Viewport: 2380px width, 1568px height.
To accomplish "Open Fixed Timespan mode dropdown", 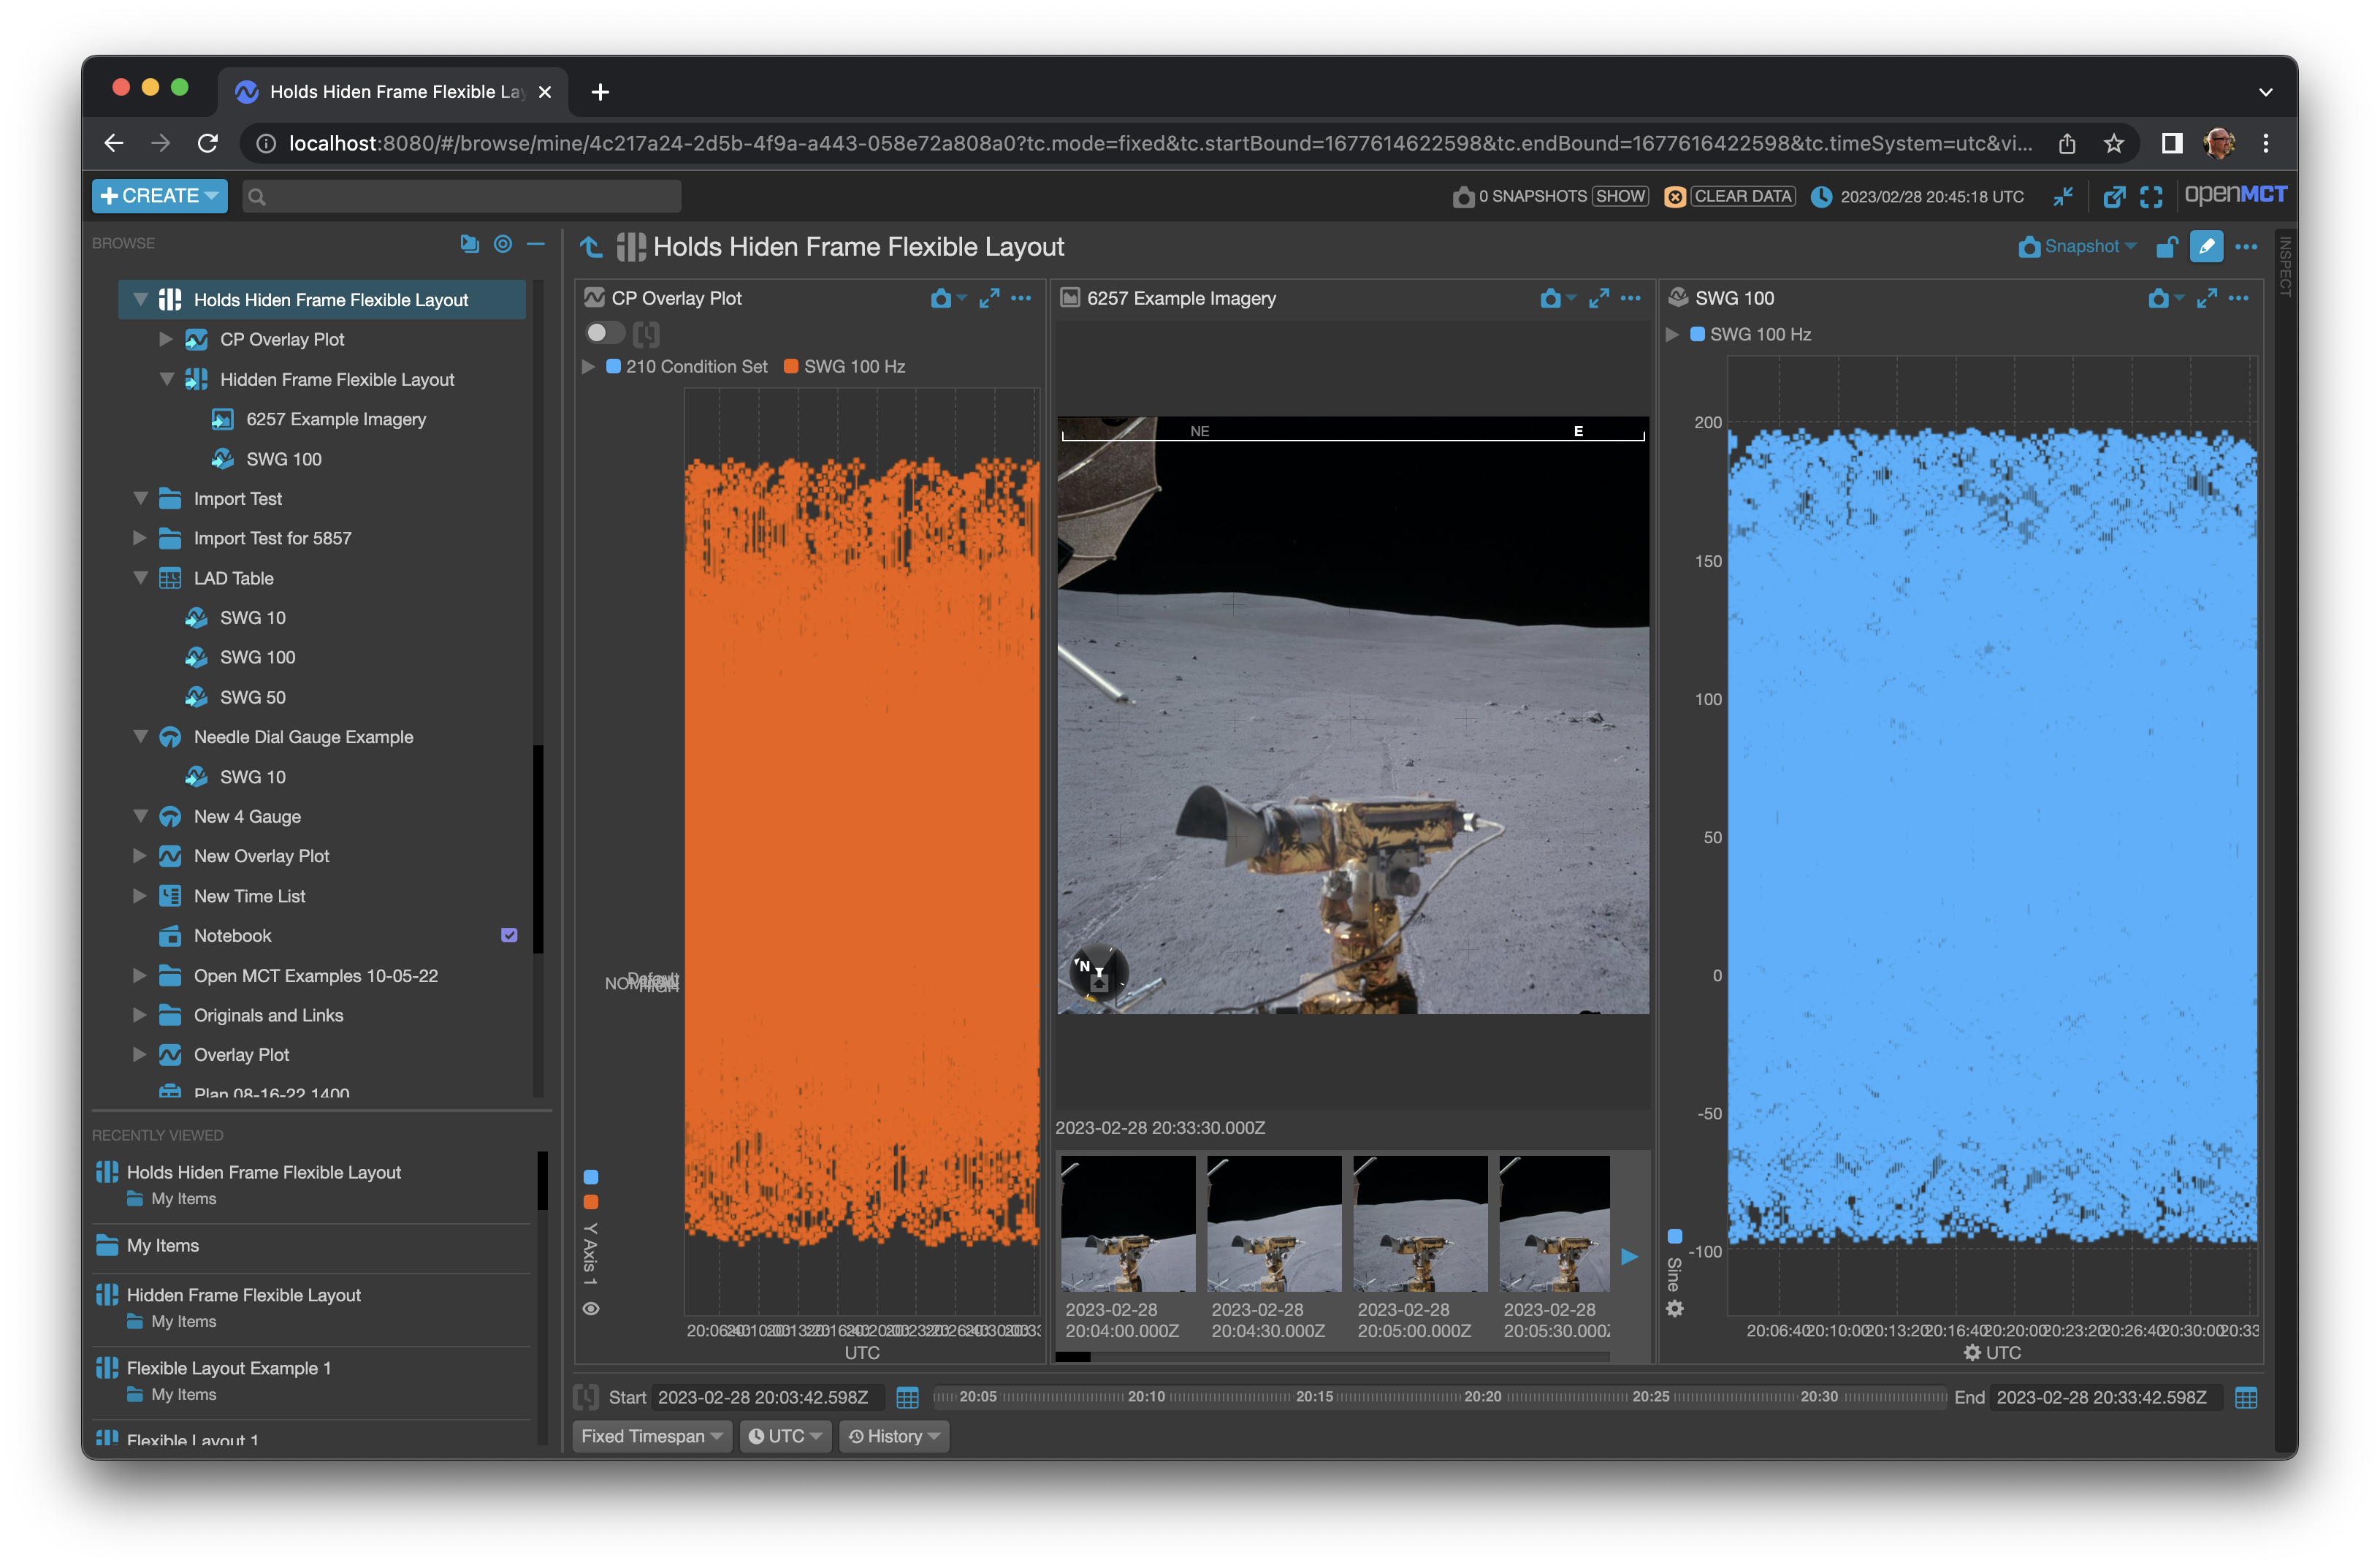I will click(x=652, y=1437).
